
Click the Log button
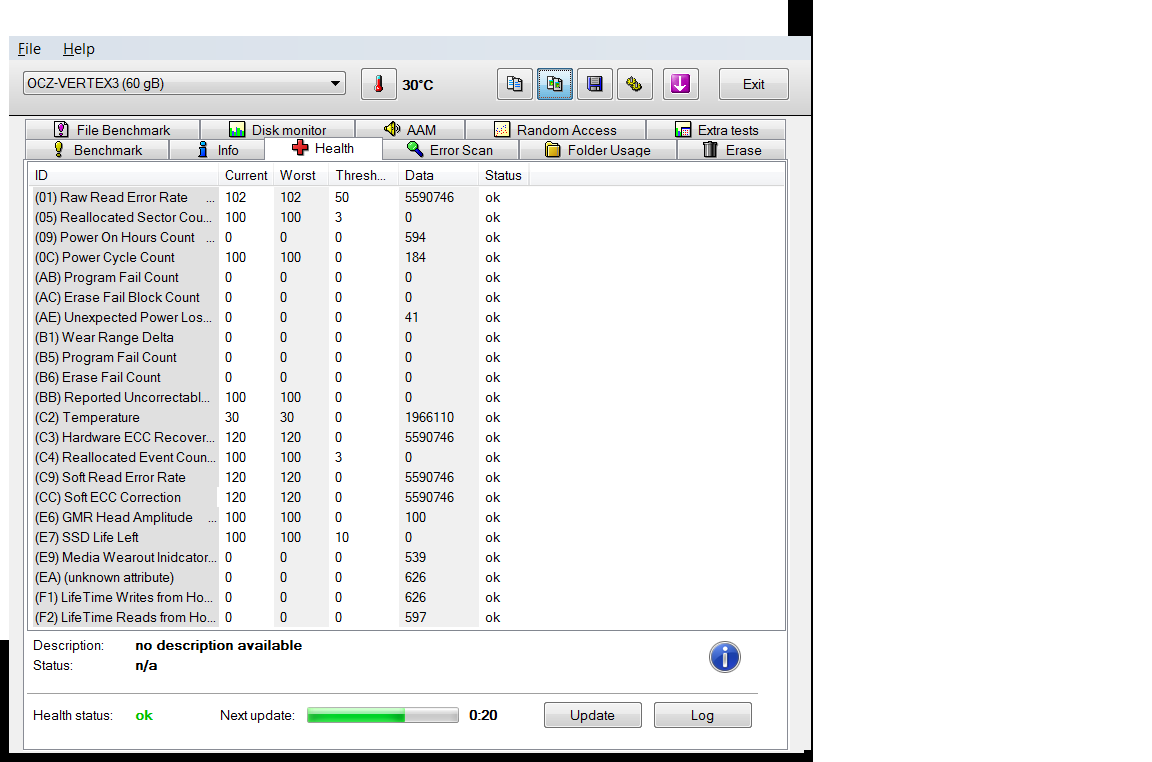(x=702, y=715)
